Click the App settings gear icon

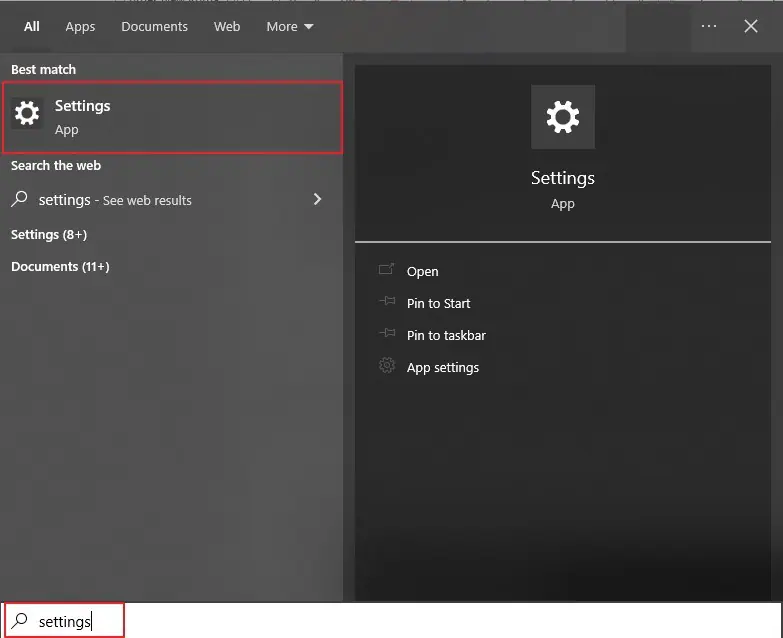coord(387,365)
